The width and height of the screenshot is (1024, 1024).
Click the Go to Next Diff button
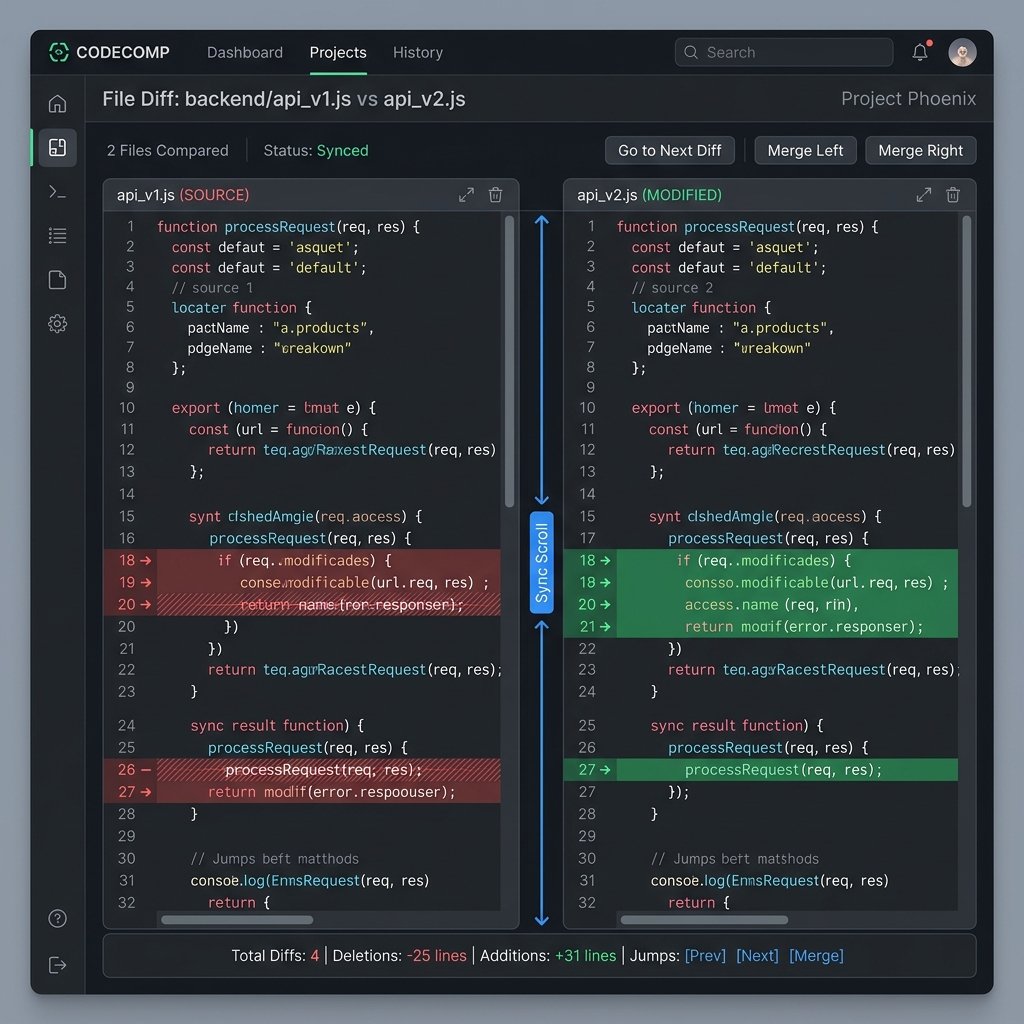670,150
